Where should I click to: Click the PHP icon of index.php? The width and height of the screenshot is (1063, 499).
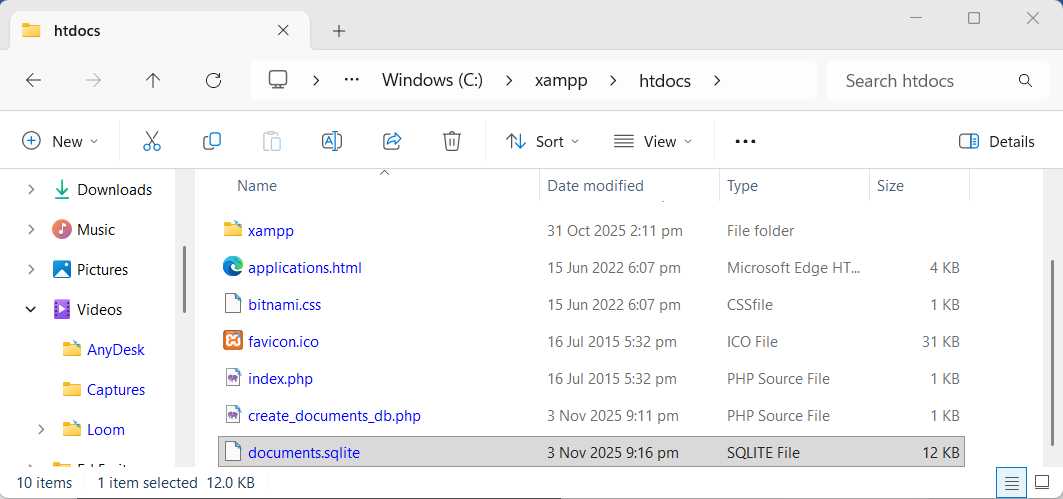tap(233, 378)
